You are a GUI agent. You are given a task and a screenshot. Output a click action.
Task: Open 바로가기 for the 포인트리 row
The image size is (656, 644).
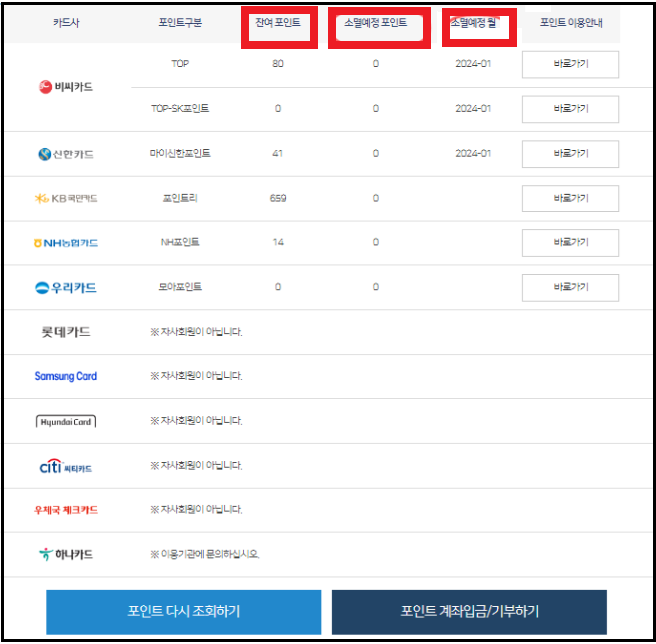point(570,198)
